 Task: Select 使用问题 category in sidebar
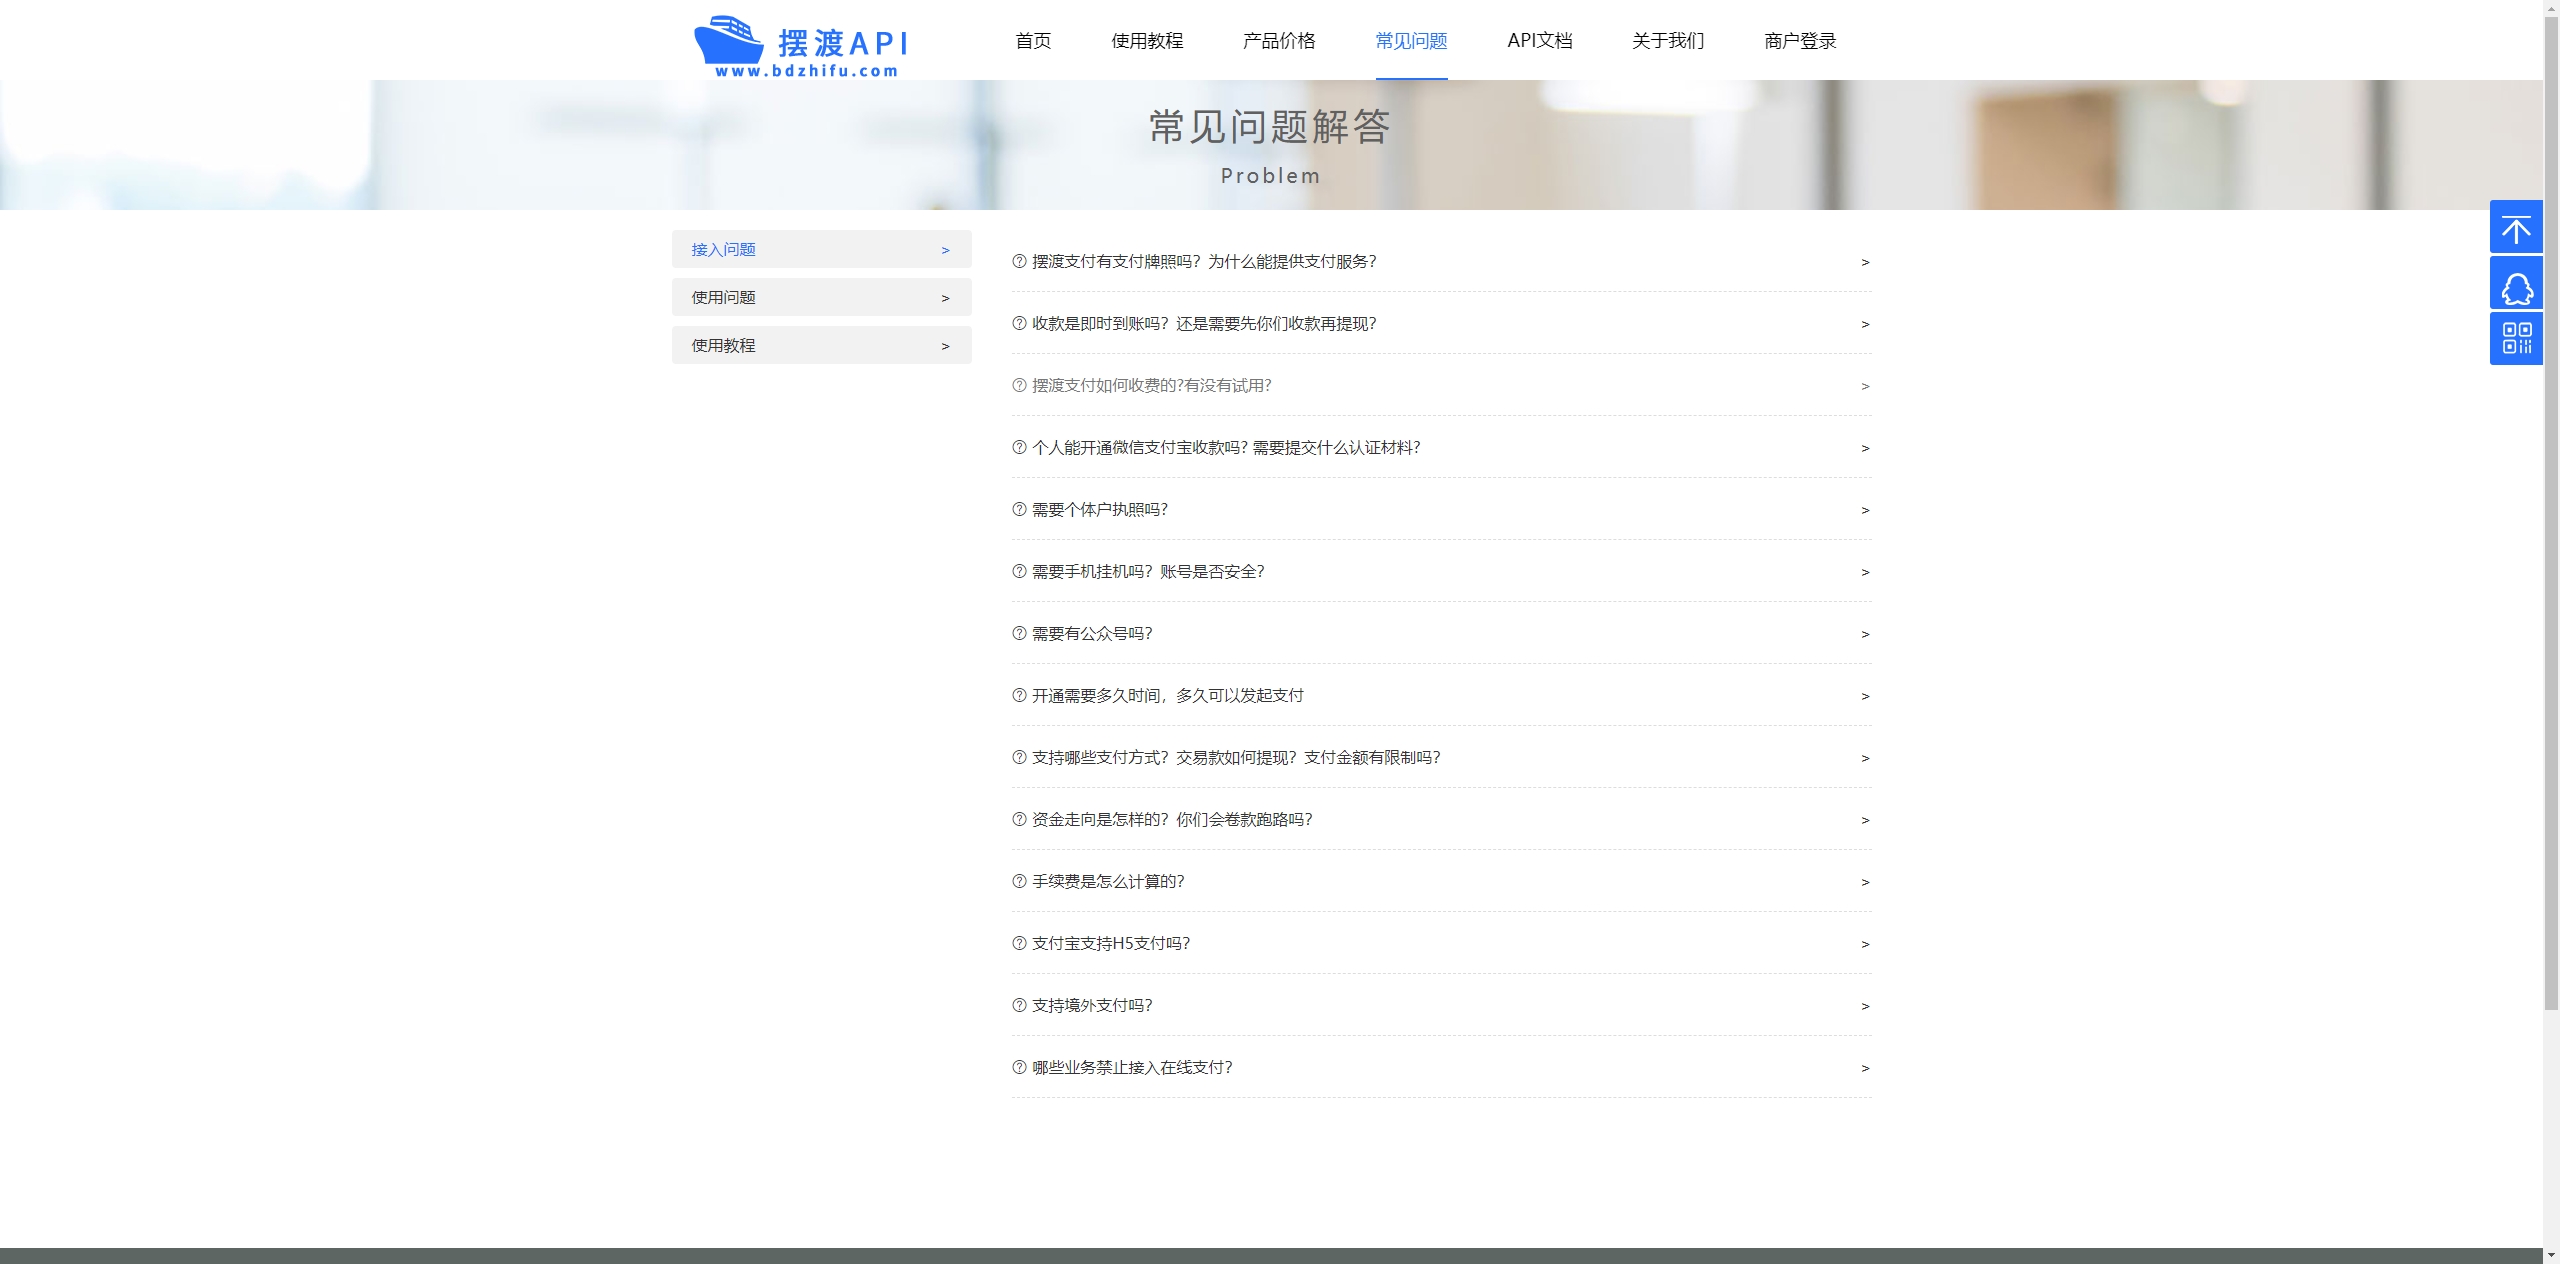821,297
